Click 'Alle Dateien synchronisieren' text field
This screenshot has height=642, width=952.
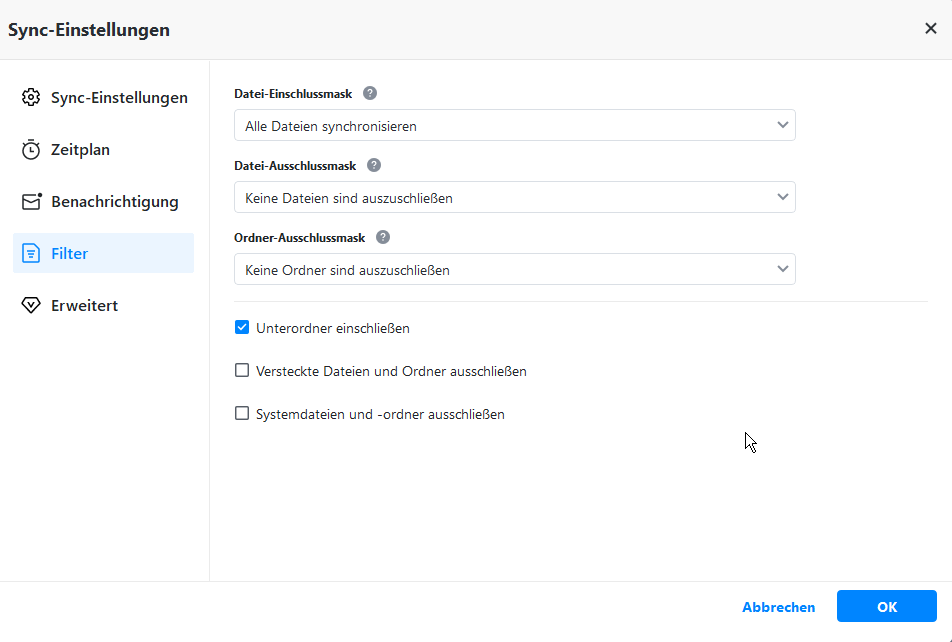500,126
